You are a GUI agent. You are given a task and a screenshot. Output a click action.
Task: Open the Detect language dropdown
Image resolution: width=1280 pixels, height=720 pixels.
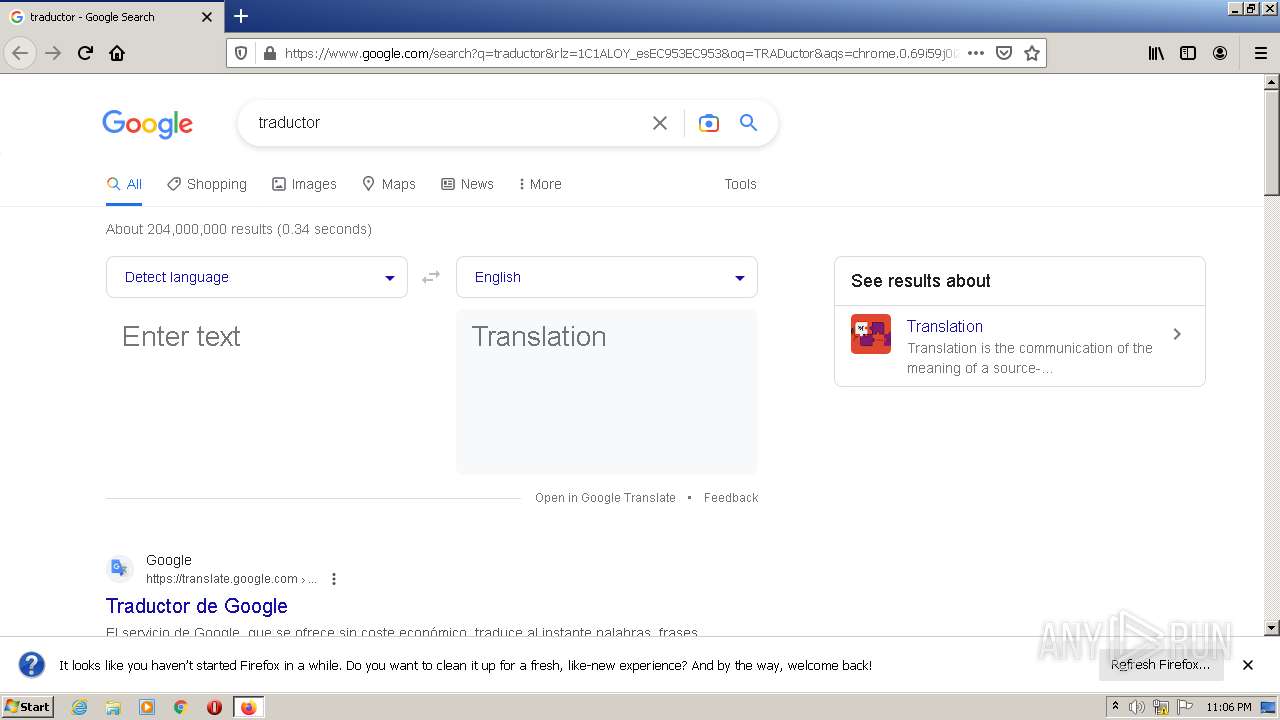point(257,277)
